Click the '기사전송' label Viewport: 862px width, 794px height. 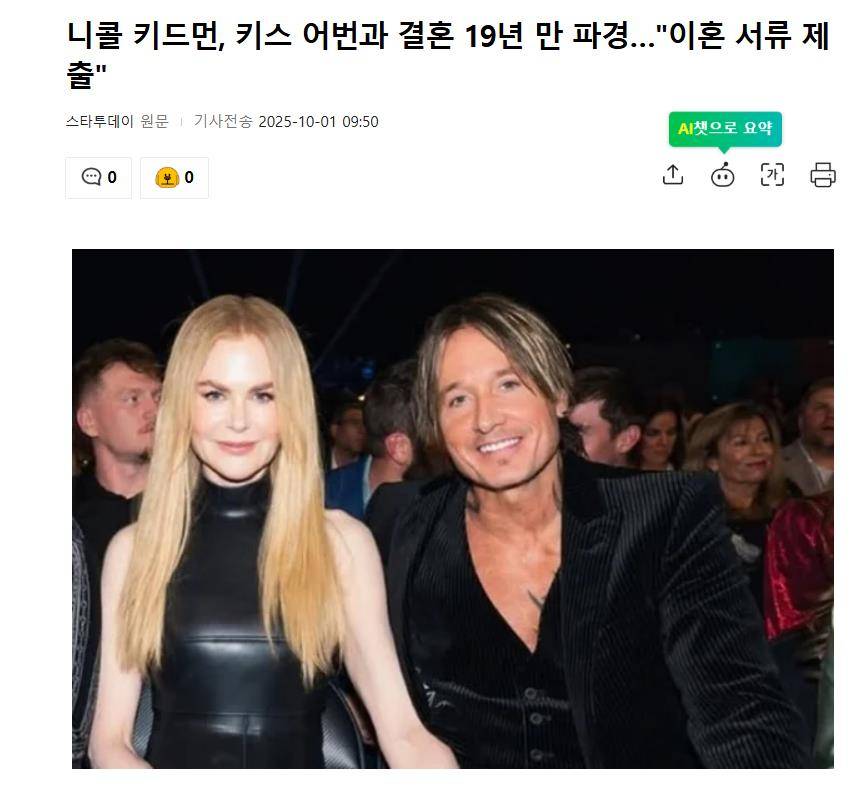pos(223,121)
